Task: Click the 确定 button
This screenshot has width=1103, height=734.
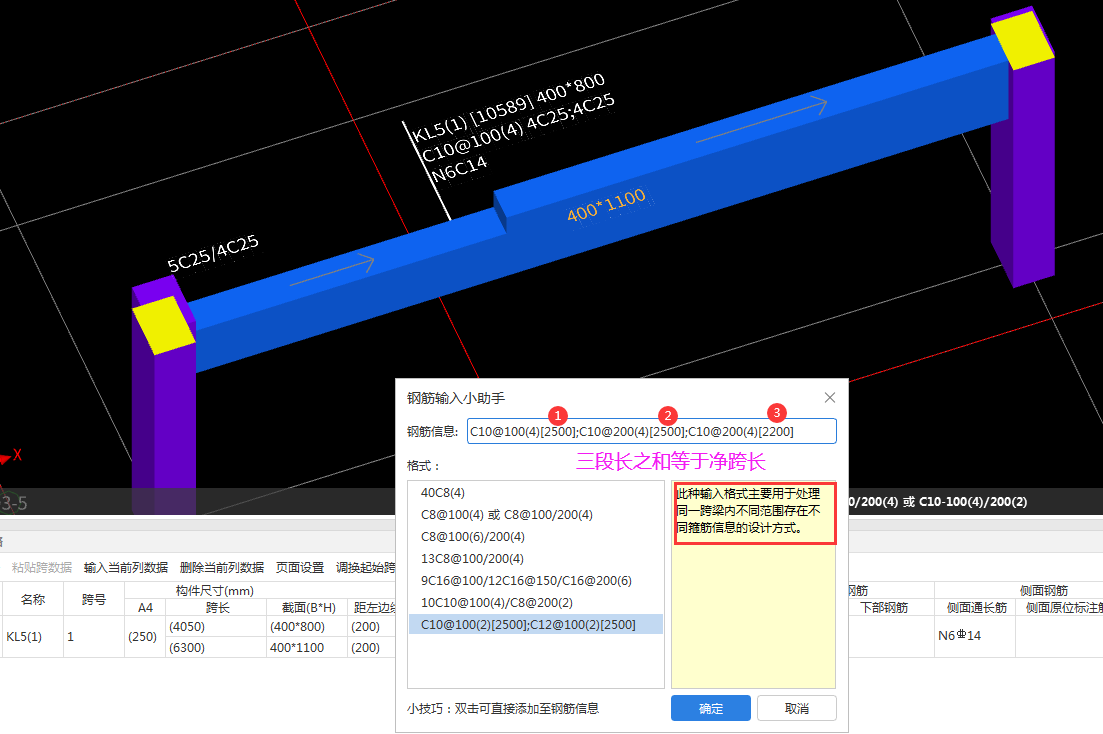Action: click(710, 708)
